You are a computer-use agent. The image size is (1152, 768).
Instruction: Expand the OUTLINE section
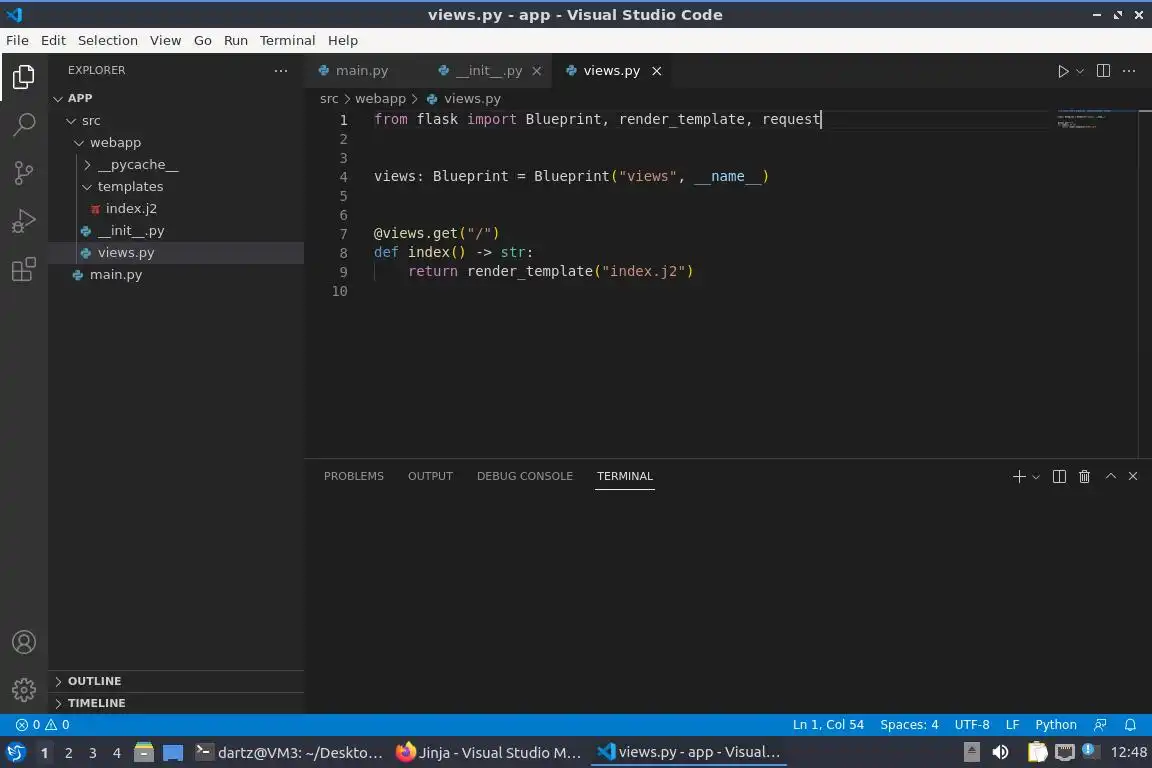click(x=176, y=681)
